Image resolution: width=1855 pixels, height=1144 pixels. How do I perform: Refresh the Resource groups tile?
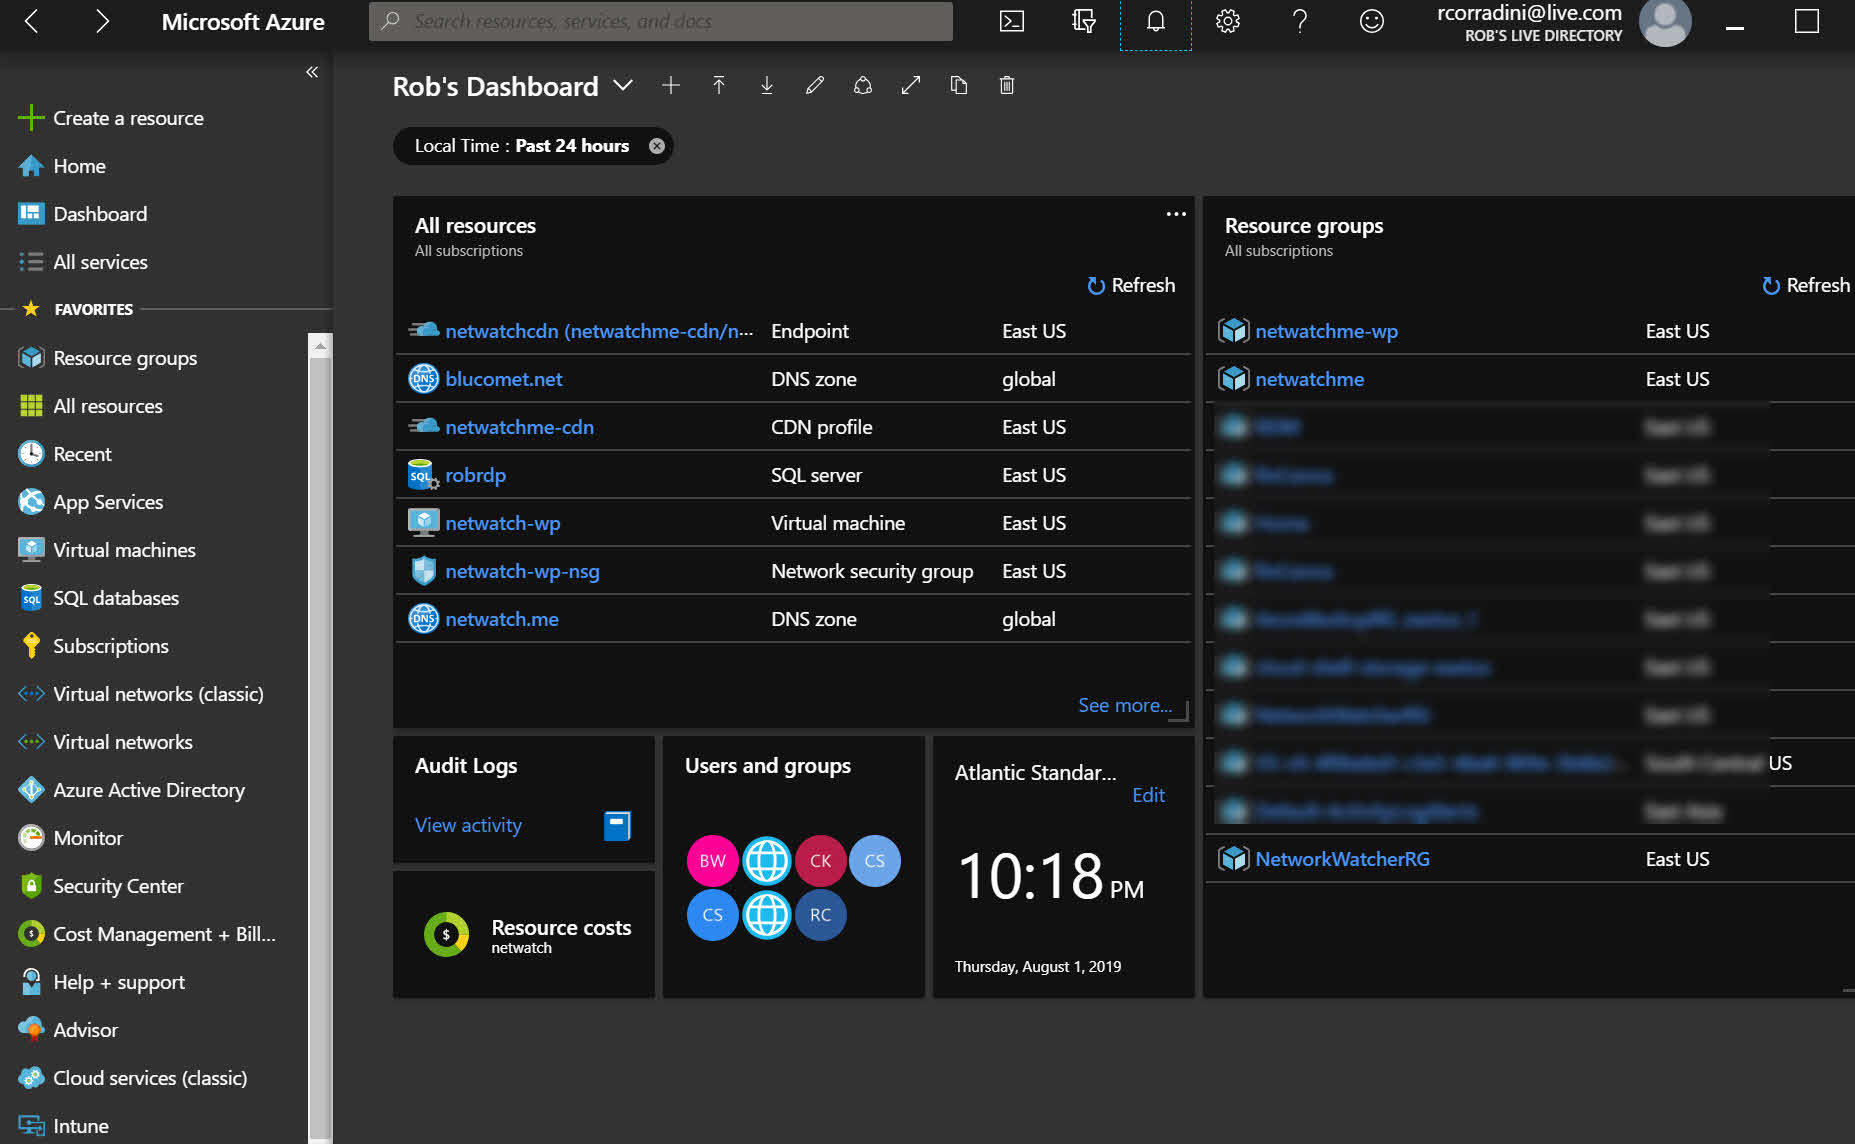1806,285
